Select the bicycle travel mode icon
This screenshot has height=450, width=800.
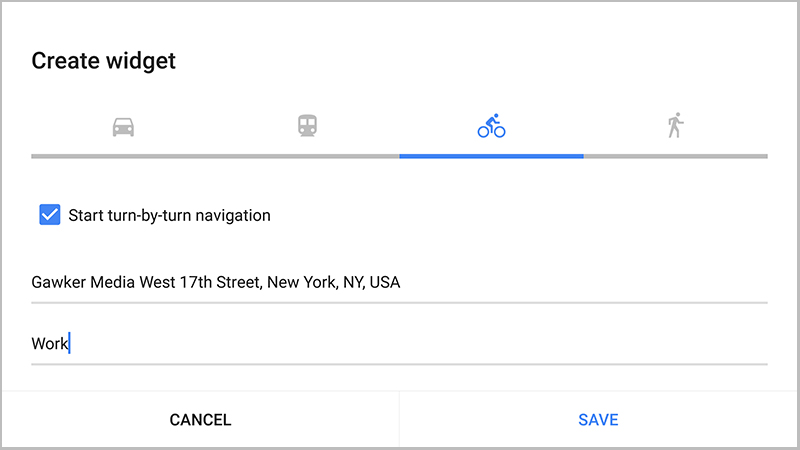point(491,126)
